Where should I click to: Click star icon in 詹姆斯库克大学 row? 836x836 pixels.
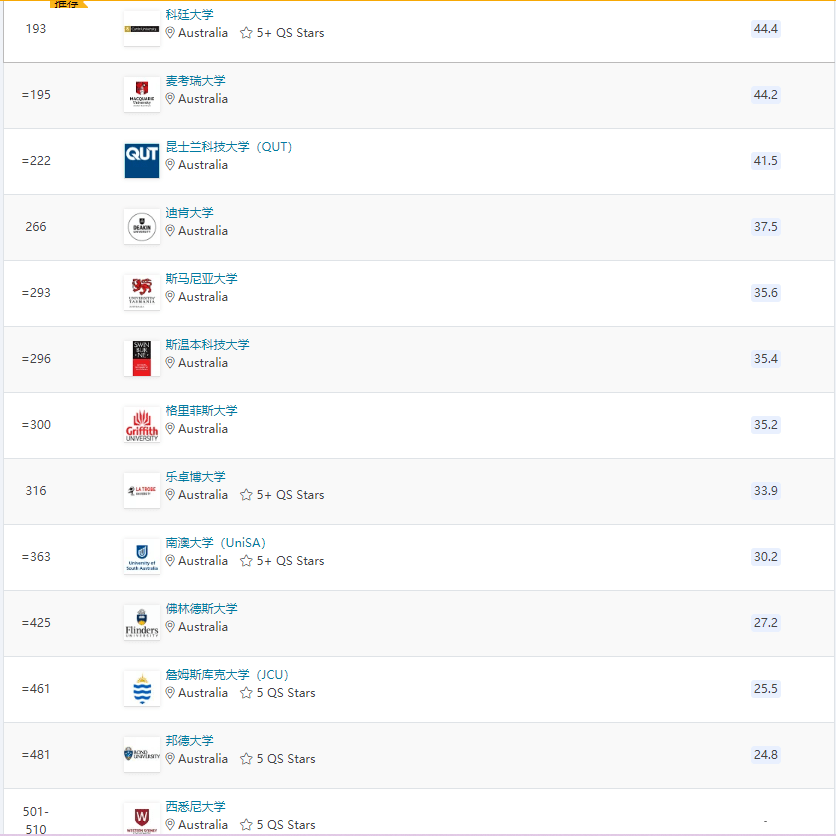tap(246, 693)
